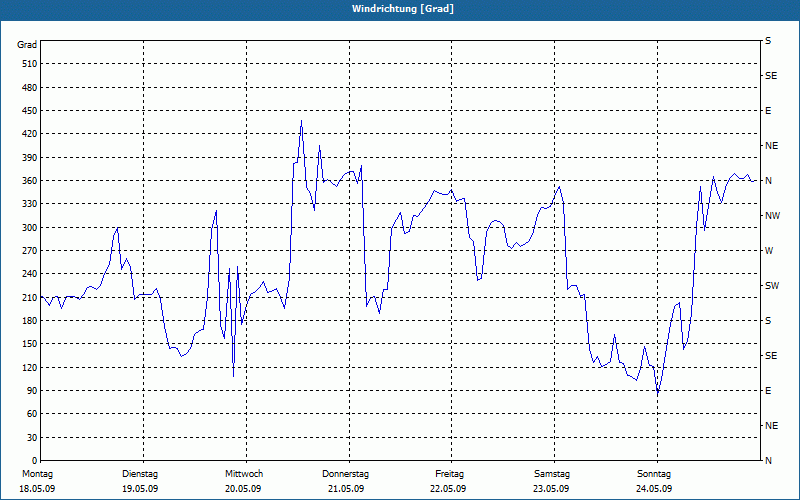Click the E compass label by 450
This screenshot has width=800, height=500.
point(768,111)
